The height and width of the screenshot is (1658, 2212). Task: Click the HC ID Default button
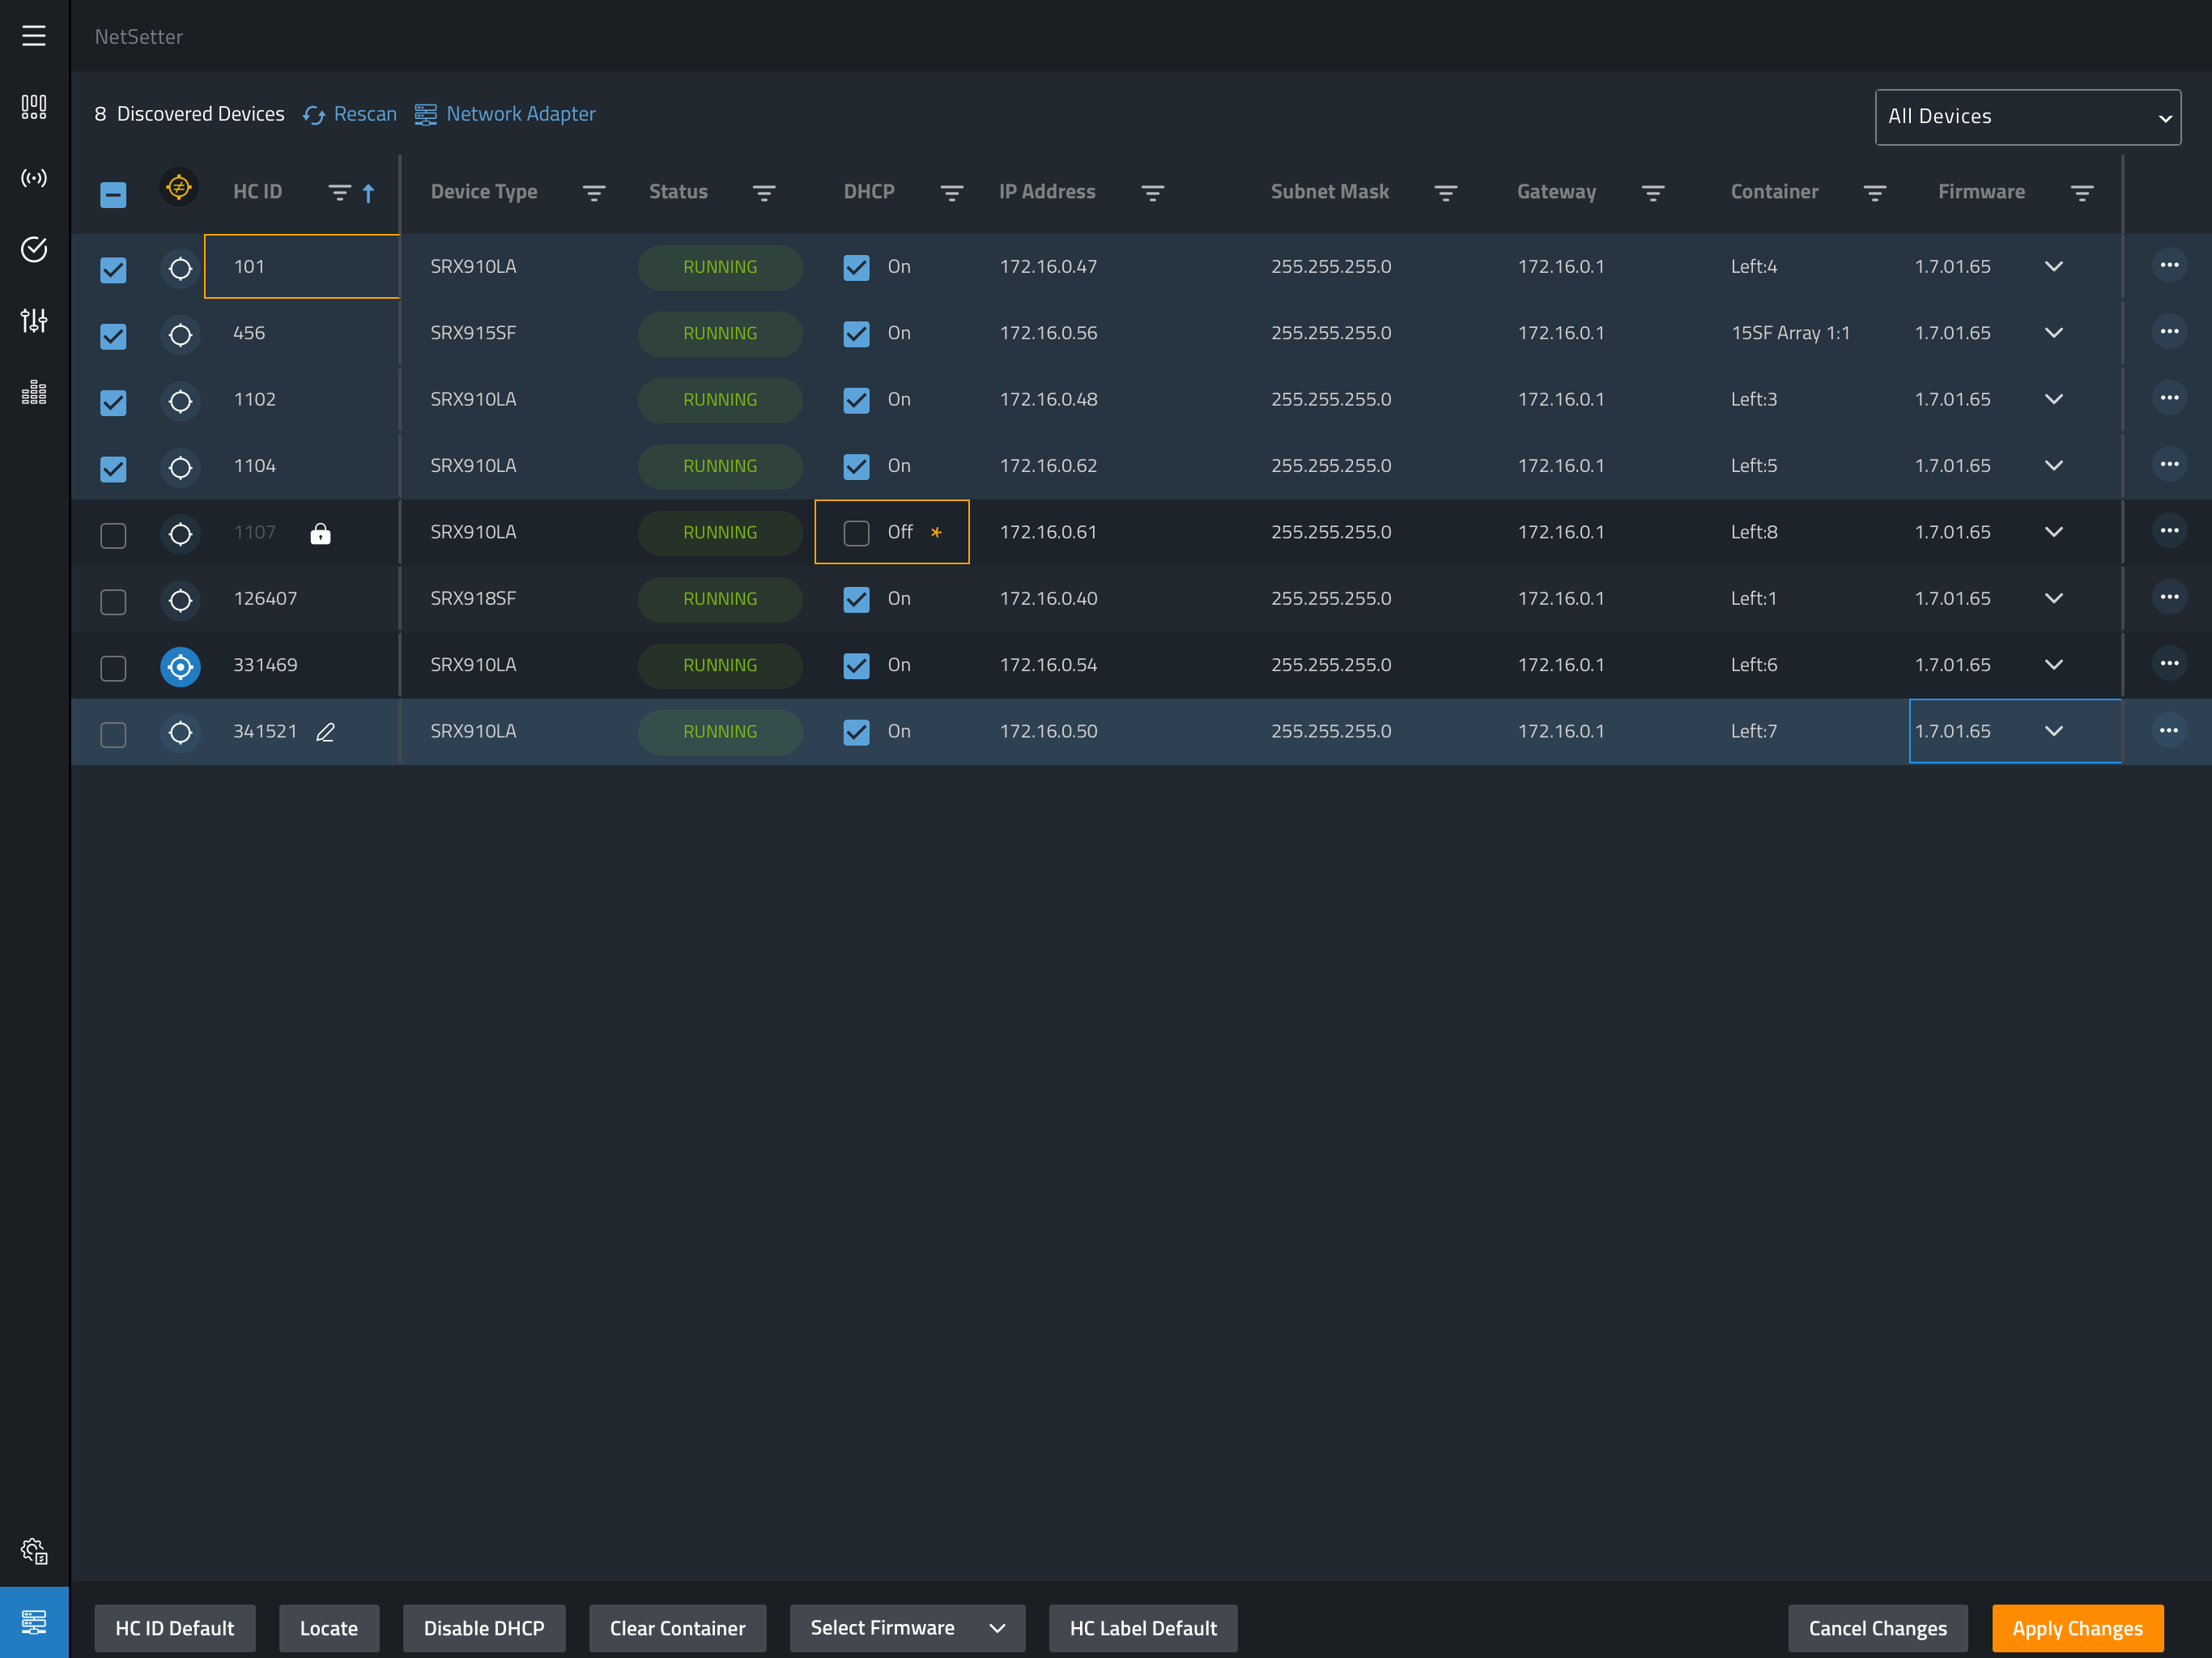tap(175, 1628)
